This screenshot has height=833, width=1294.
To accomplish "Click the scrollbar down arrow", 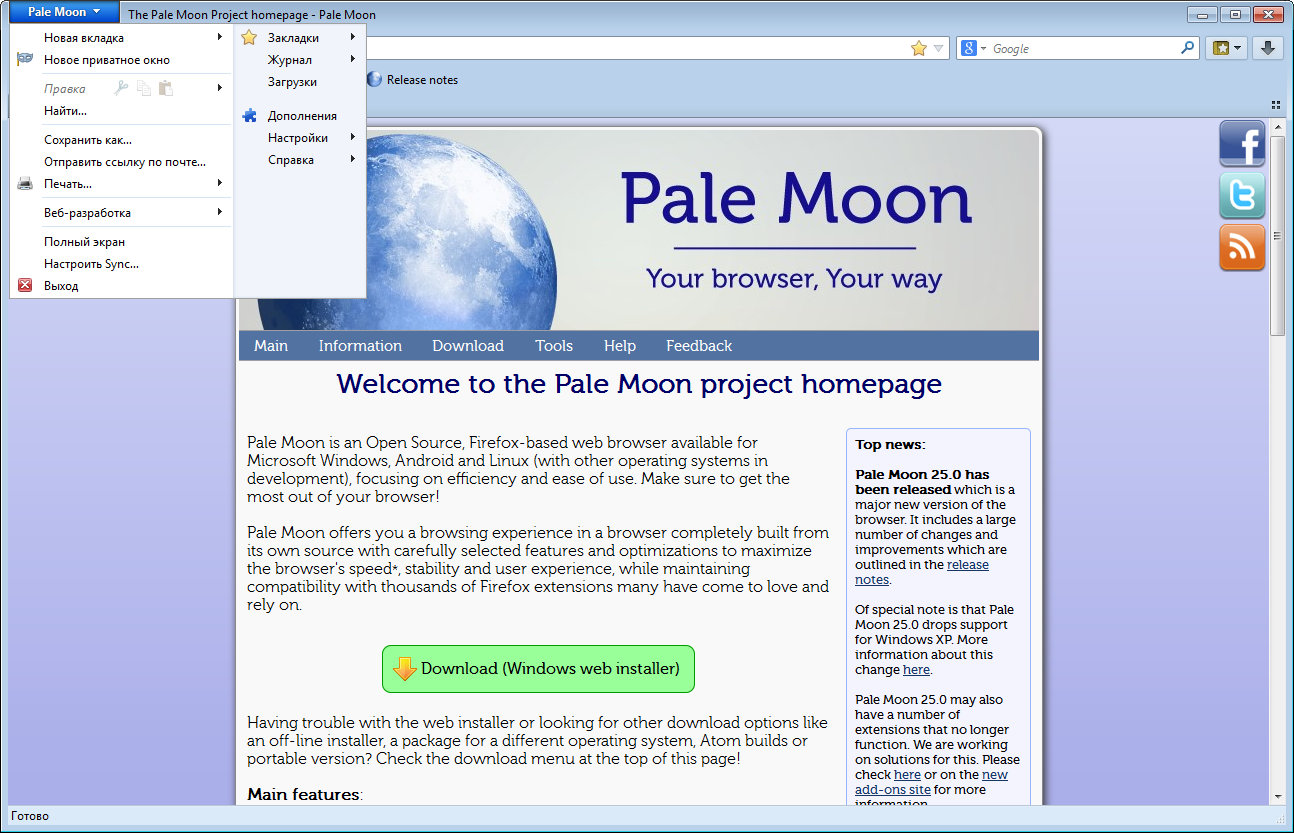I will 1277,796.
